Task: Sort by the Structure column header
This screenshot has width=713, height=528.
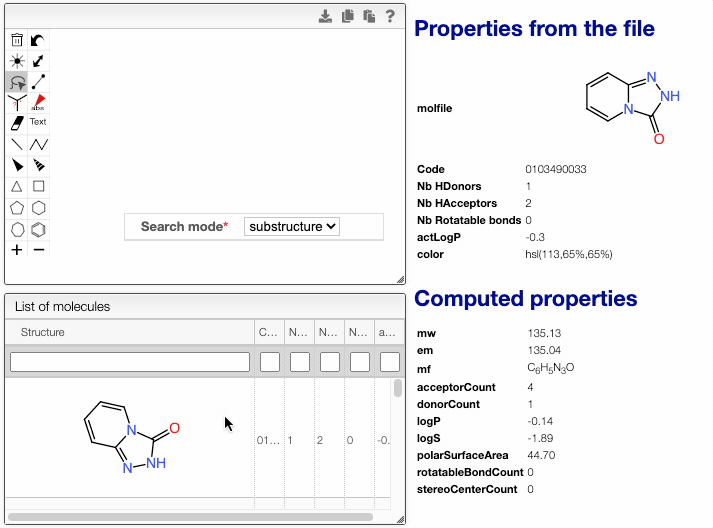Action: pos(130,332)
